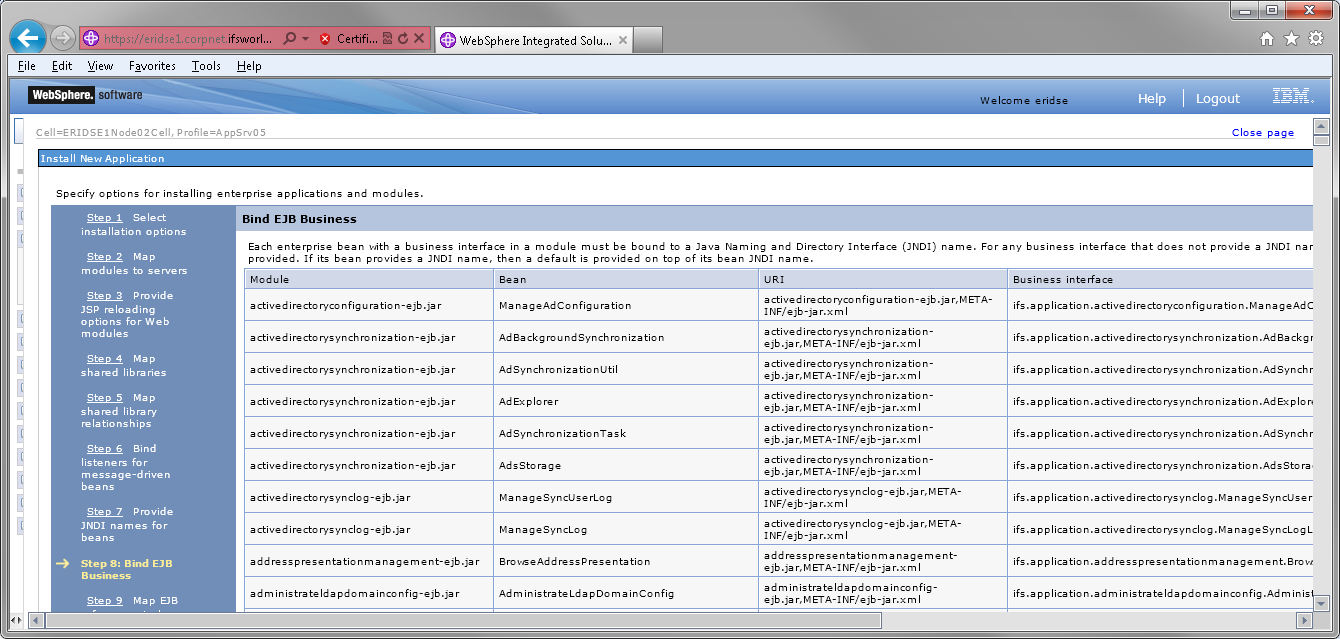The height and width of the screenshot is (639, 1340).
Task: Click the back navigation arrow
Action: pyautogui.click(x=27, y=38)
